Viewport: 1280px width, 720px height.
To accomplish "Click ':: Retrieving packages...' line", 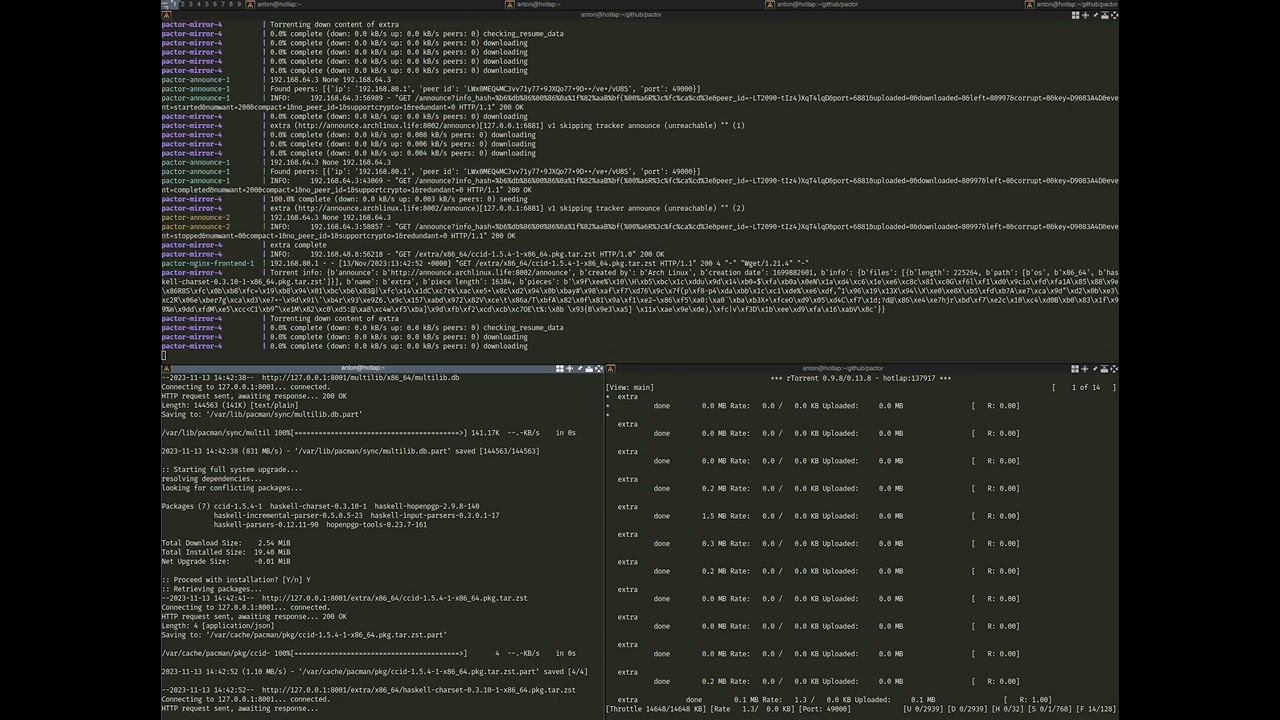I will (x=214, y=589).
